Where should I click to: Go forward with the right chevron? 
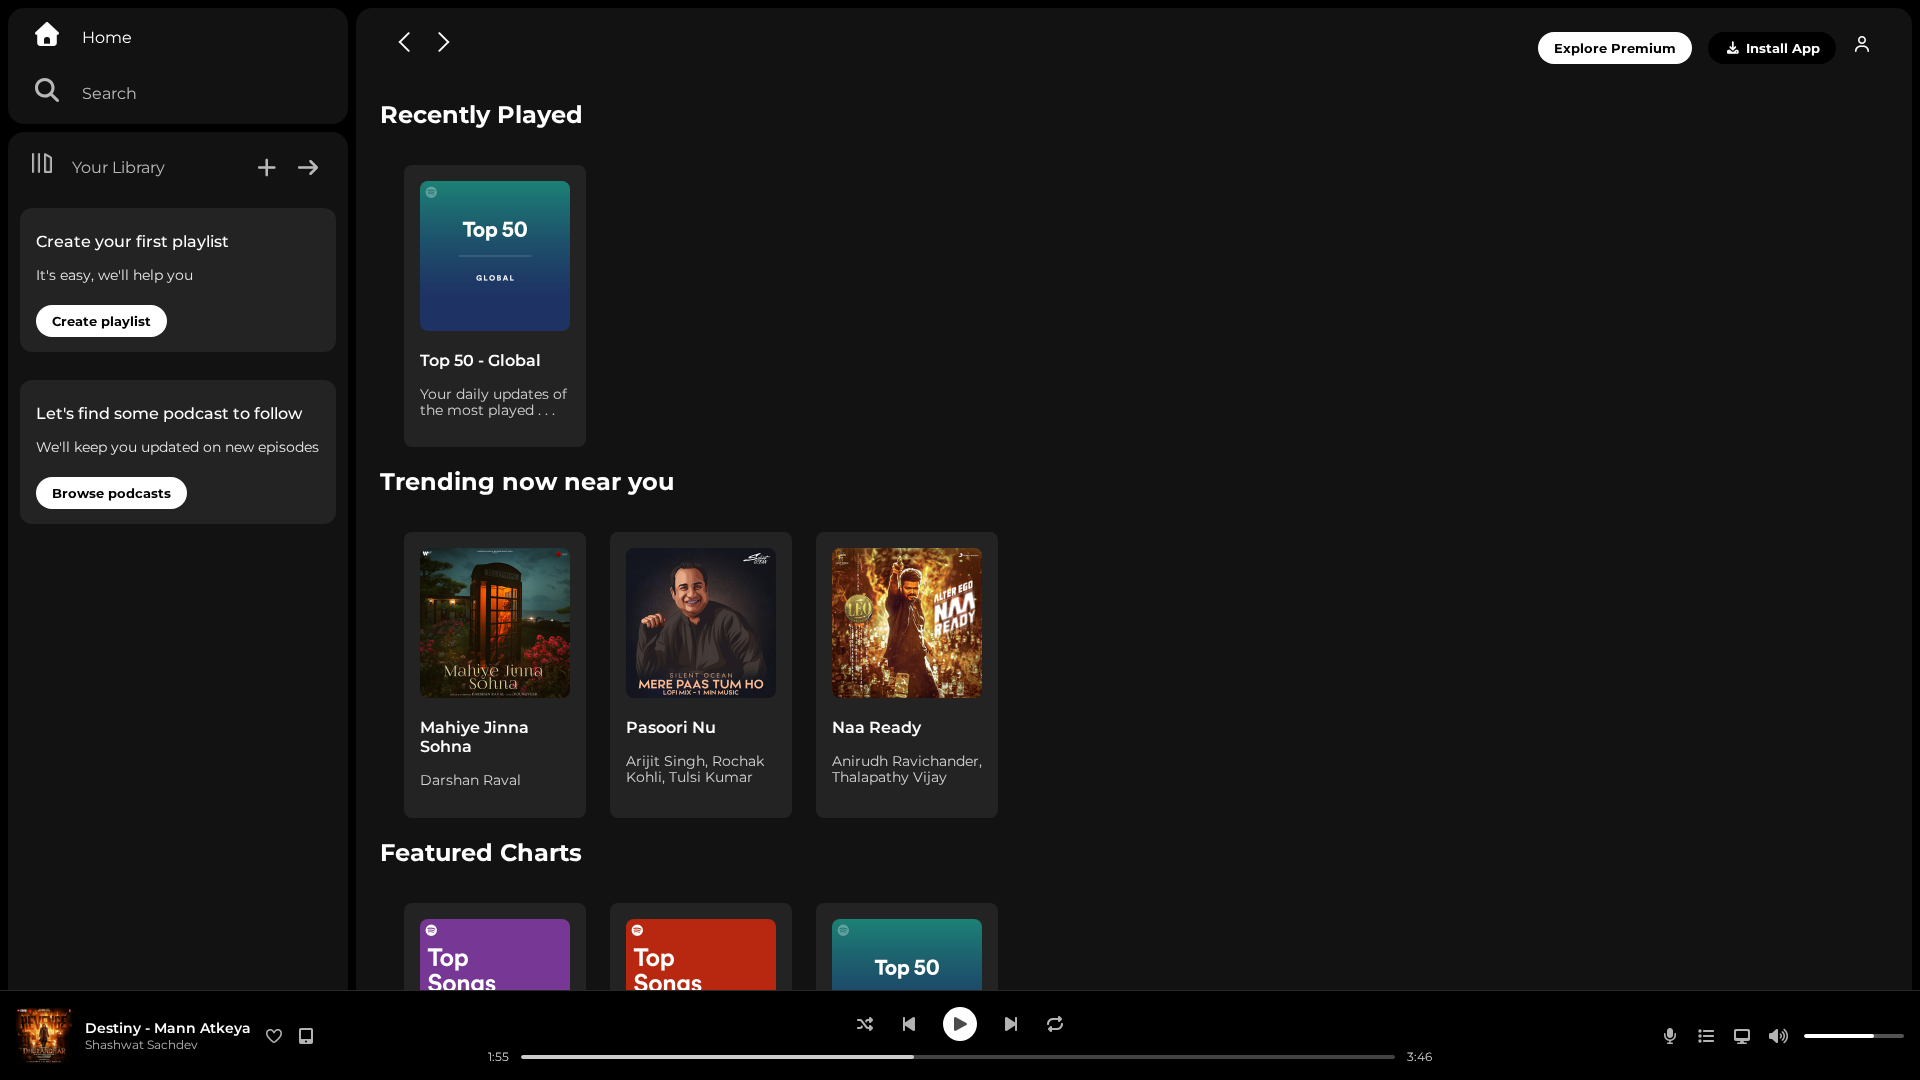(x=444, y=42)
